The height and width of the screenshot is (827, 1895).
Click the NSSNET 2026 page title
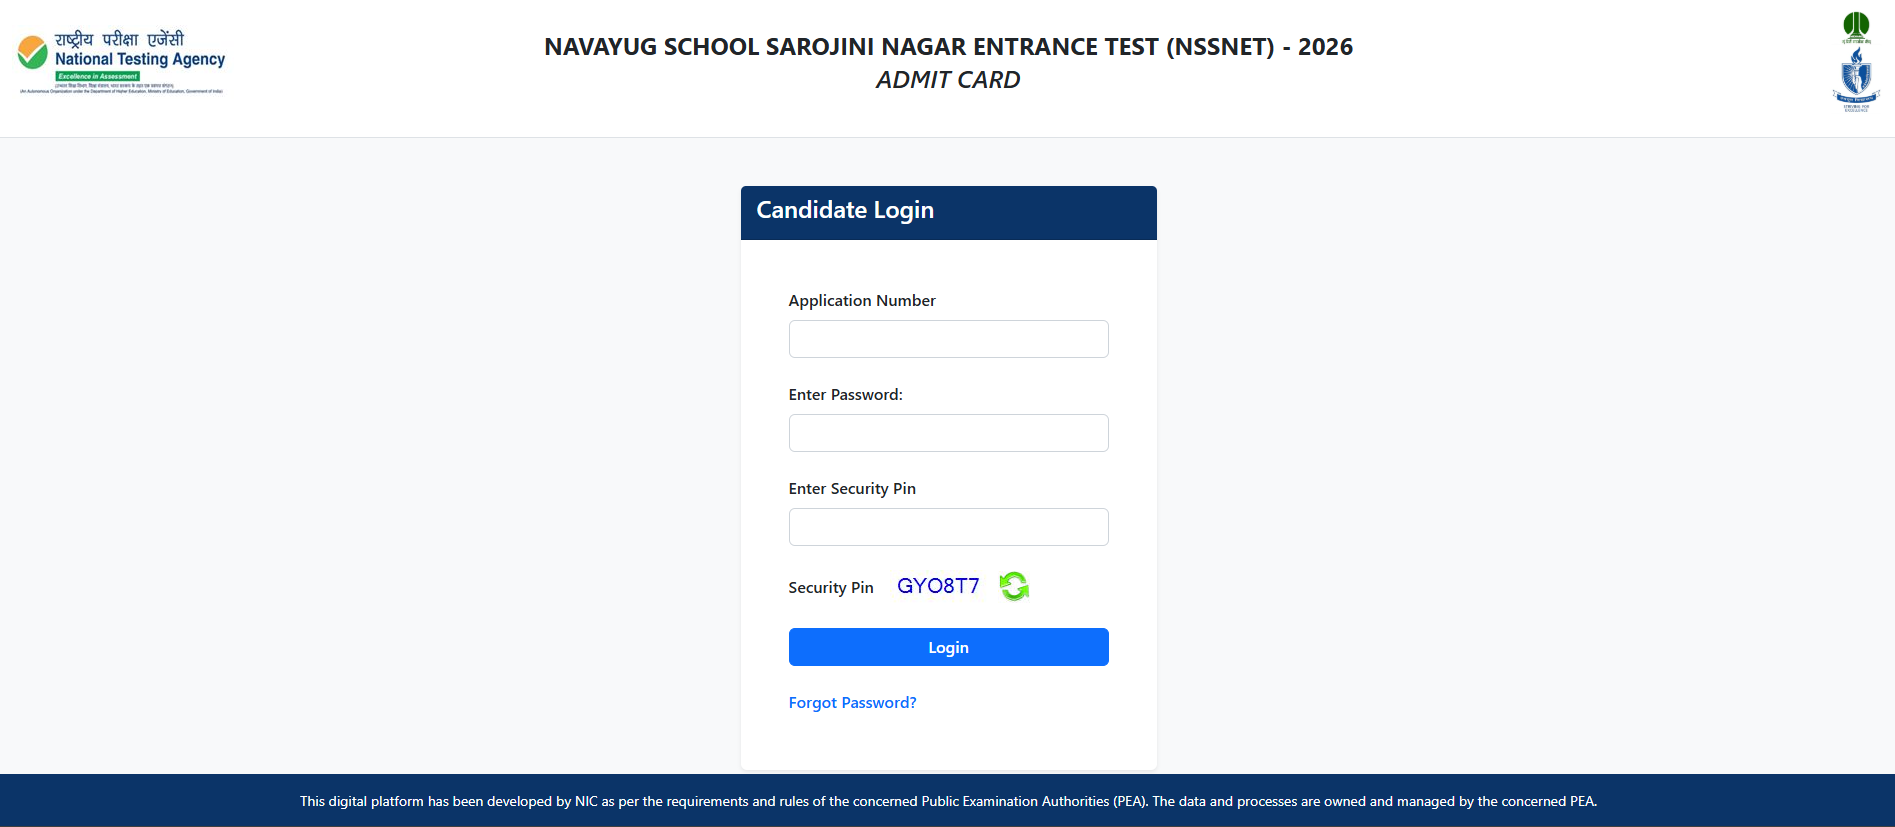click(948, 47)
